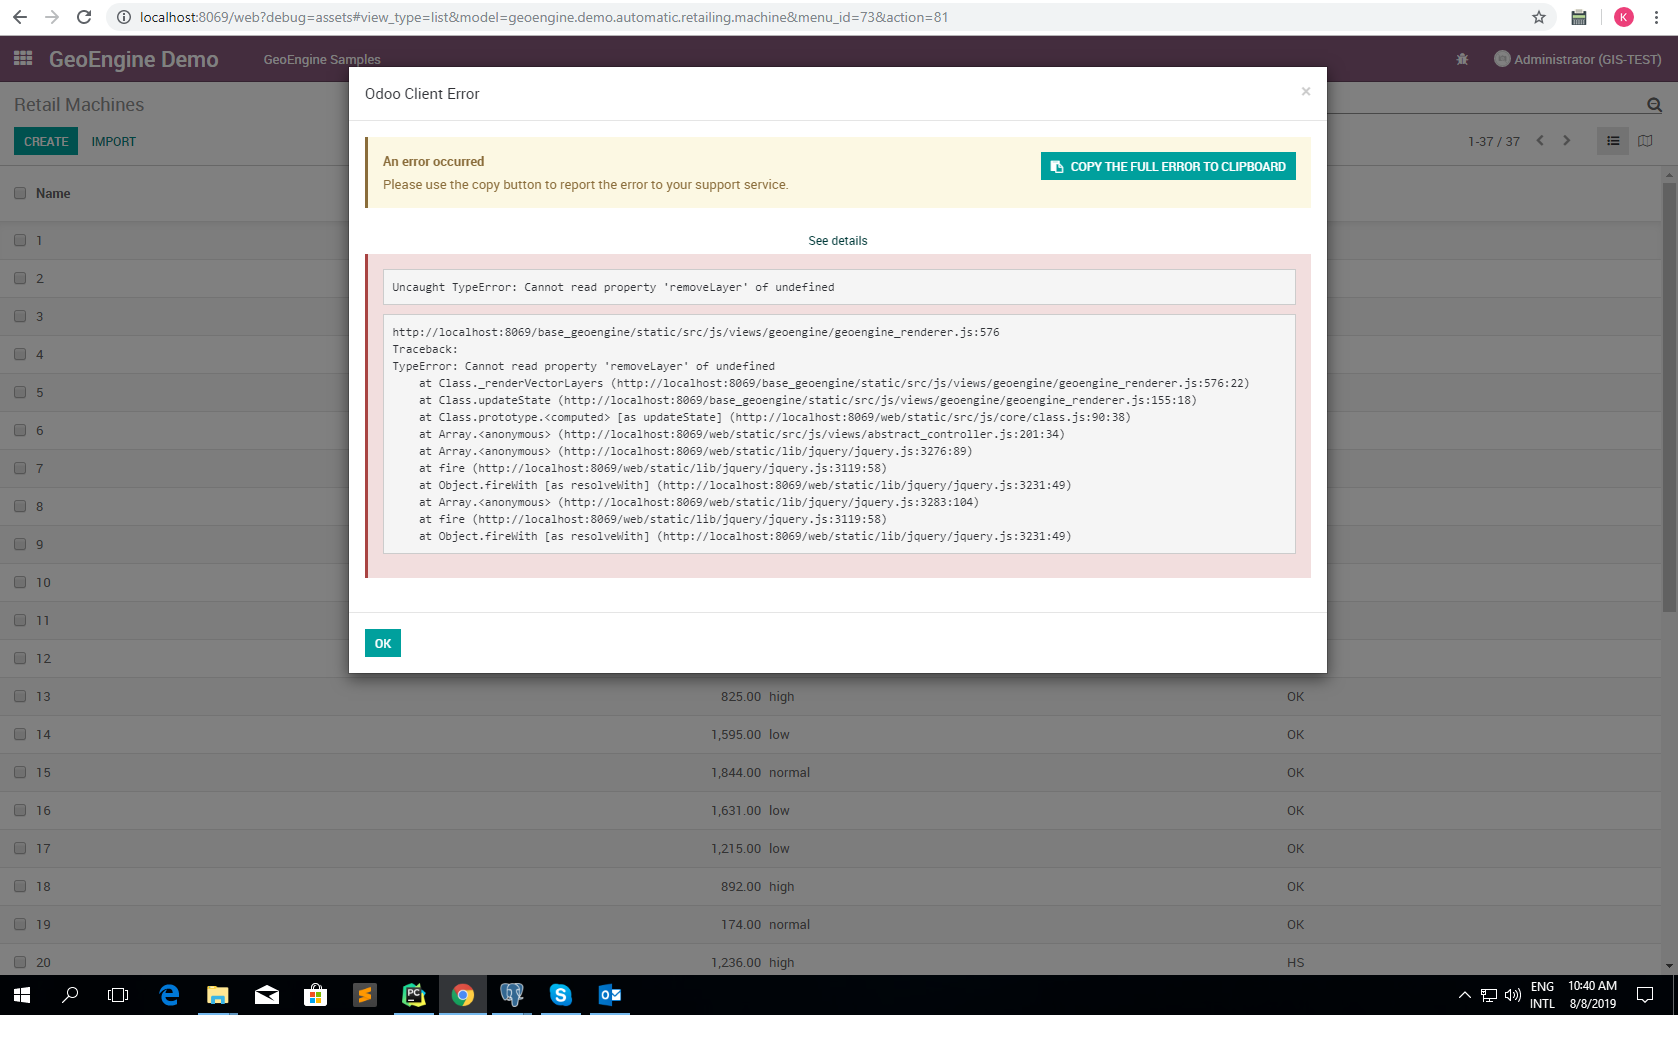
Task: Dismiss the error with the OK button
Action: click(x=382, y=643)
